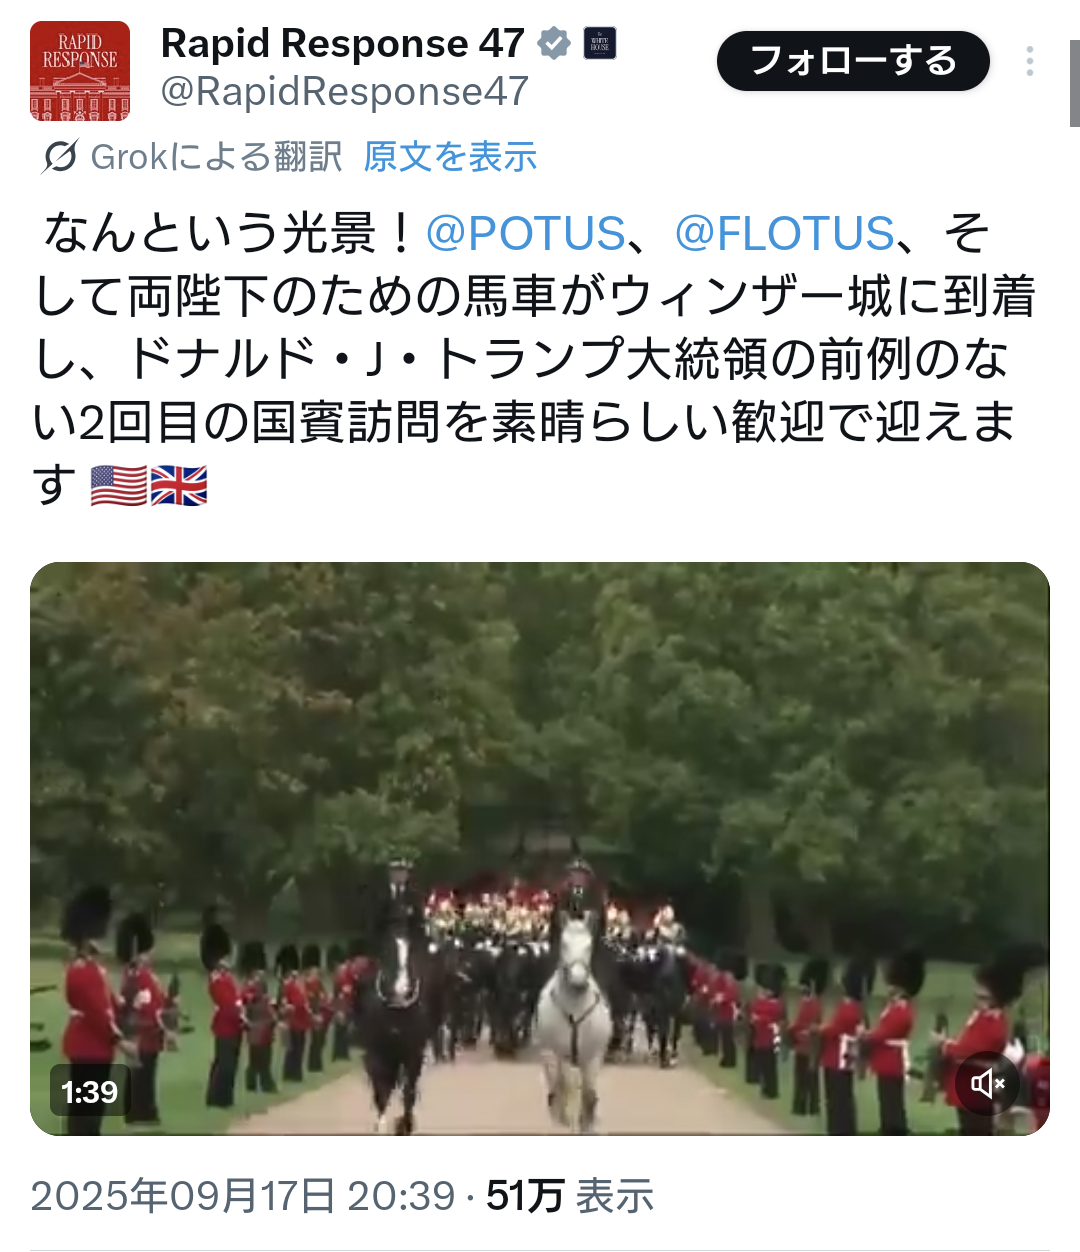Tap the United States flag emoji
The height and width of the screenshot is (1252, 1080).
pyautogui.click(x=119, y=486)
